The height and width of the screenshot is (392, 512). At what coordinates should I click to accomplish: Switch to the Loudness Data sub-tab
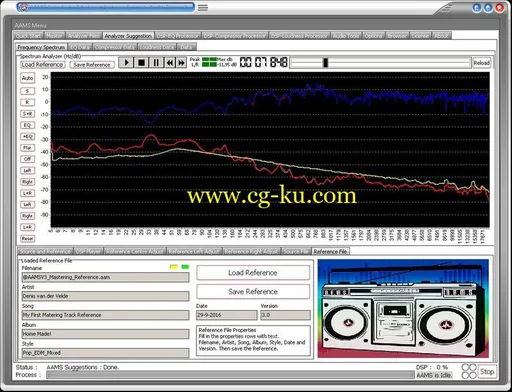tap(157, 47)
